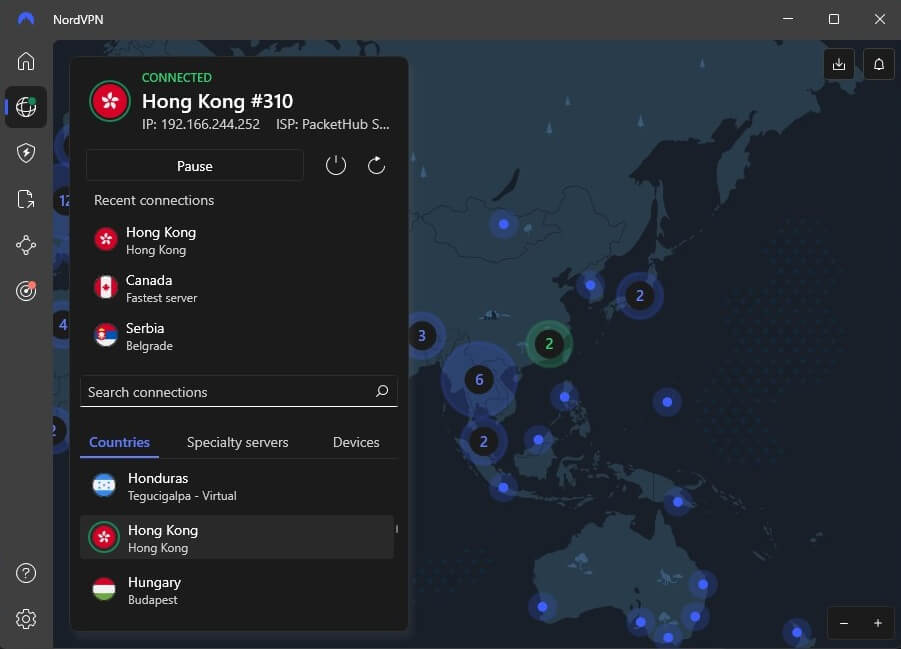
Task: Click the Hong Kong #310 server title
Action: [x=217, y=101]
